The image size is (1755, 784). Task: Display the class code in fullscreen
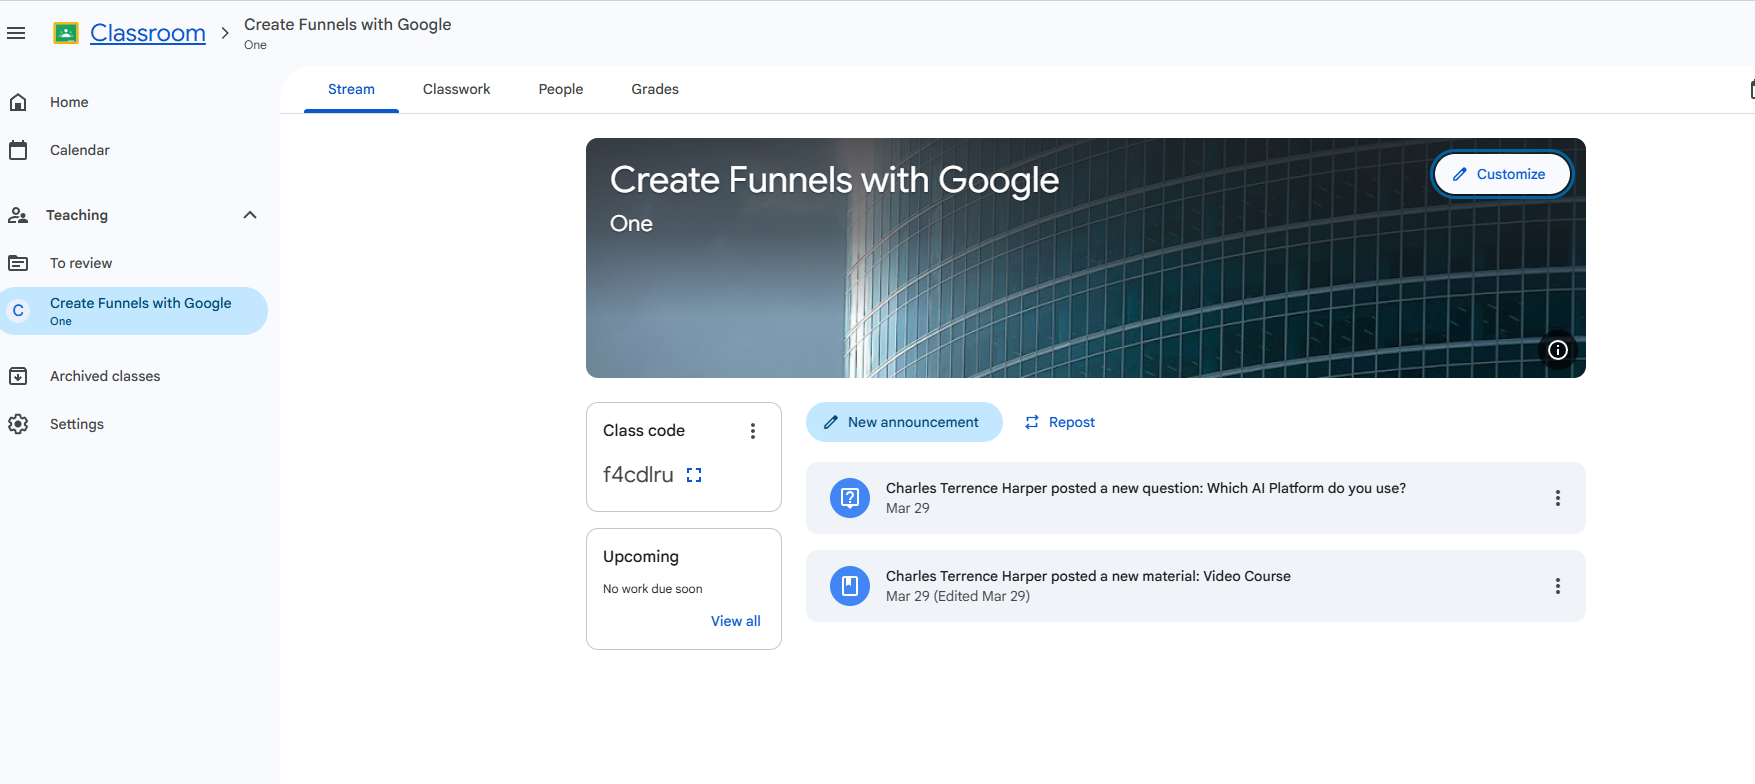pos(694,475)
